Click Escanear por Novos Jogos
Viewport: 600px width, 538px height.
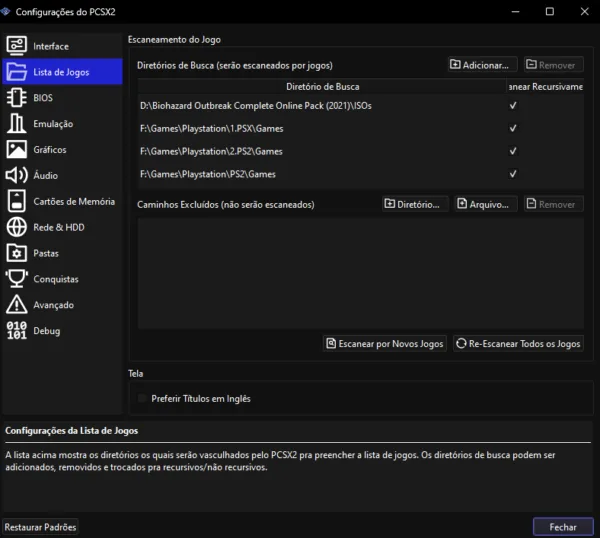tap(385, 344)
